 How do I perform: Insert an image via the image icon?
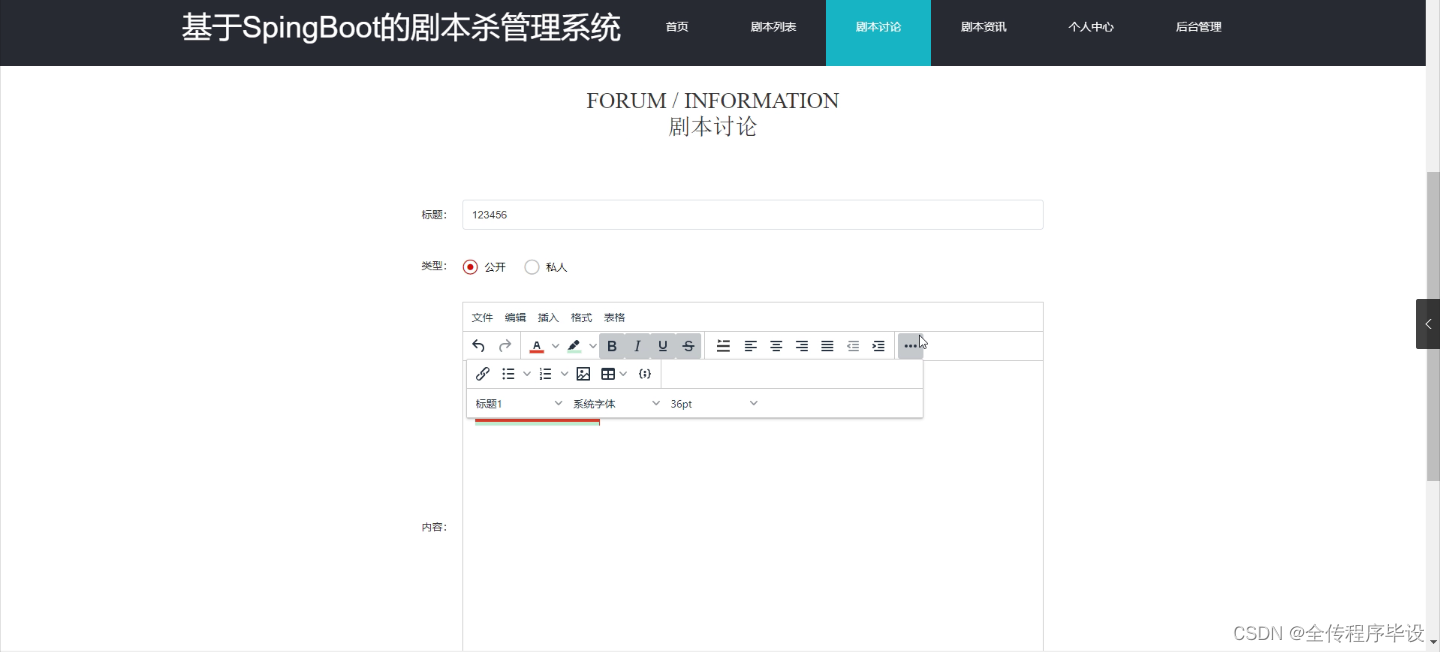tap(583, 373)
